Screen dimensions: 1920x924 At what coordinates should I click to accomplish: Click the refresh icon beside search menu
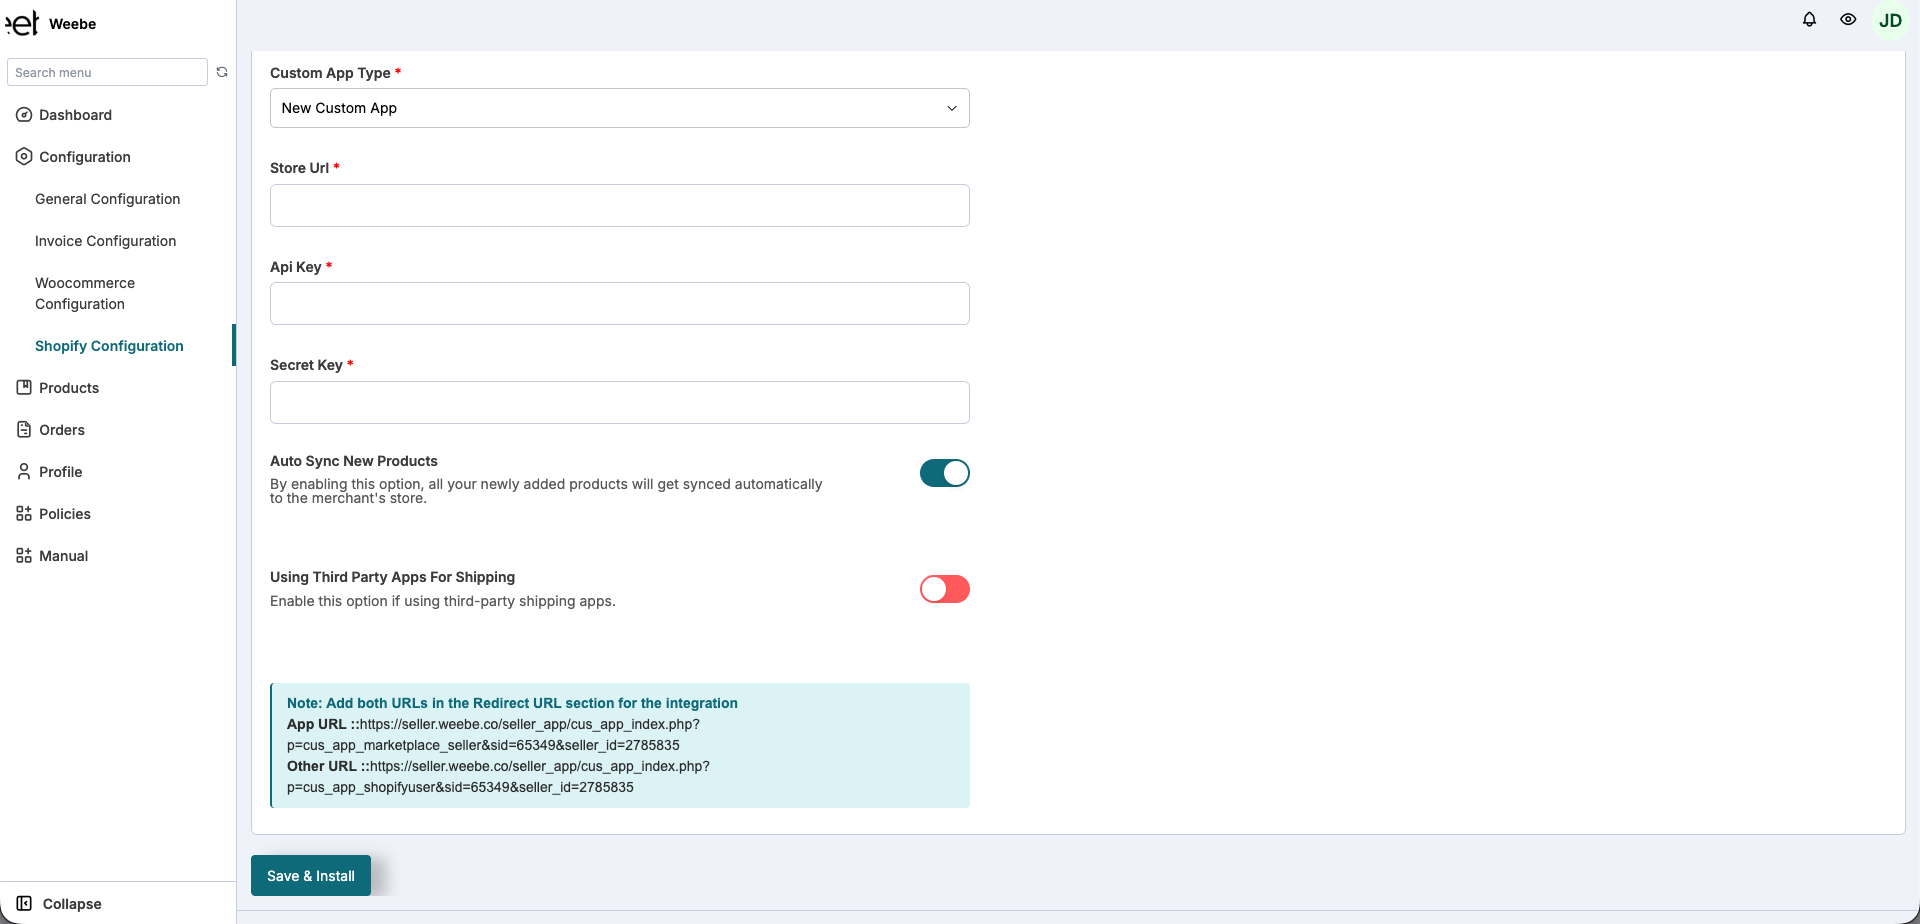tap(222, 72)
